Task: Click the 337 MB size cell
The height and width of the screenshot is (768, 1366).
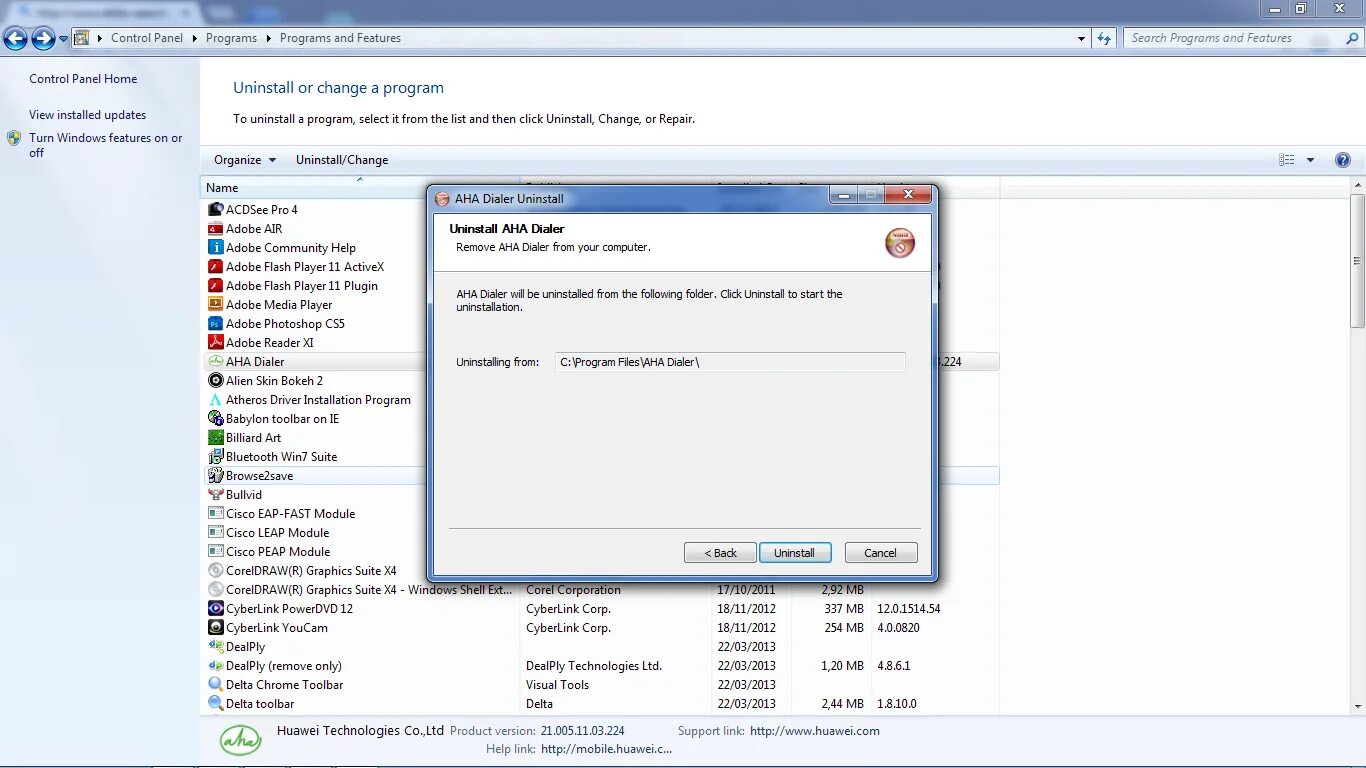Action: 844,609
